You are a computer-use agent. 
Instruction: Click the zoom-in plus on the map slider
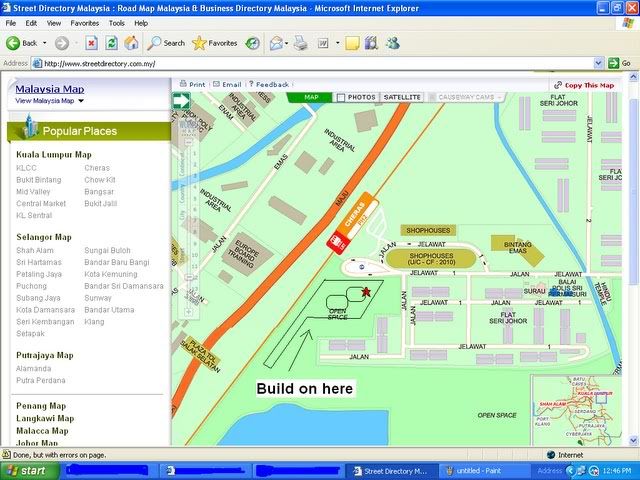pyautogui.click(x=189, y=311)
